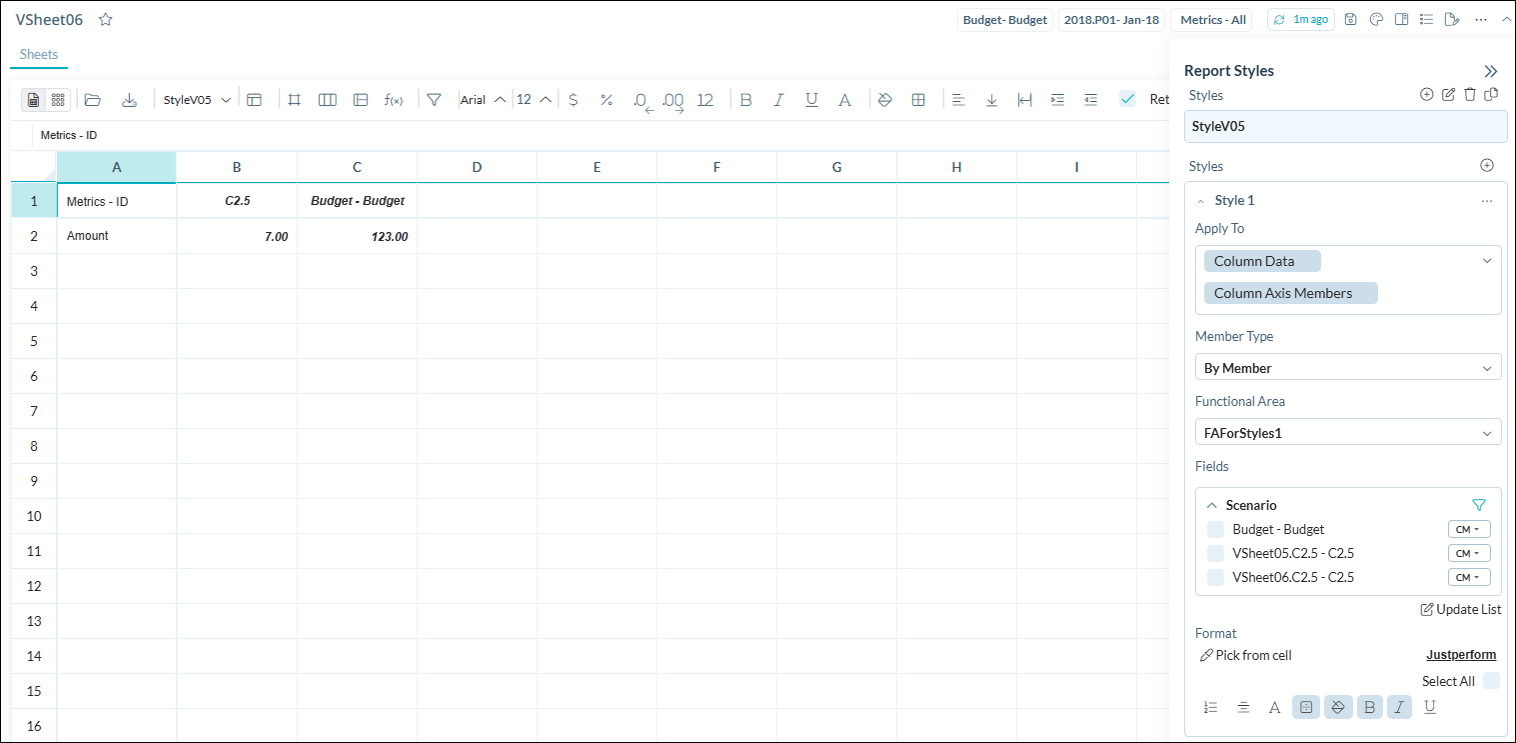
Task: Switch to the Sheets tab
Action: (39, 55)
